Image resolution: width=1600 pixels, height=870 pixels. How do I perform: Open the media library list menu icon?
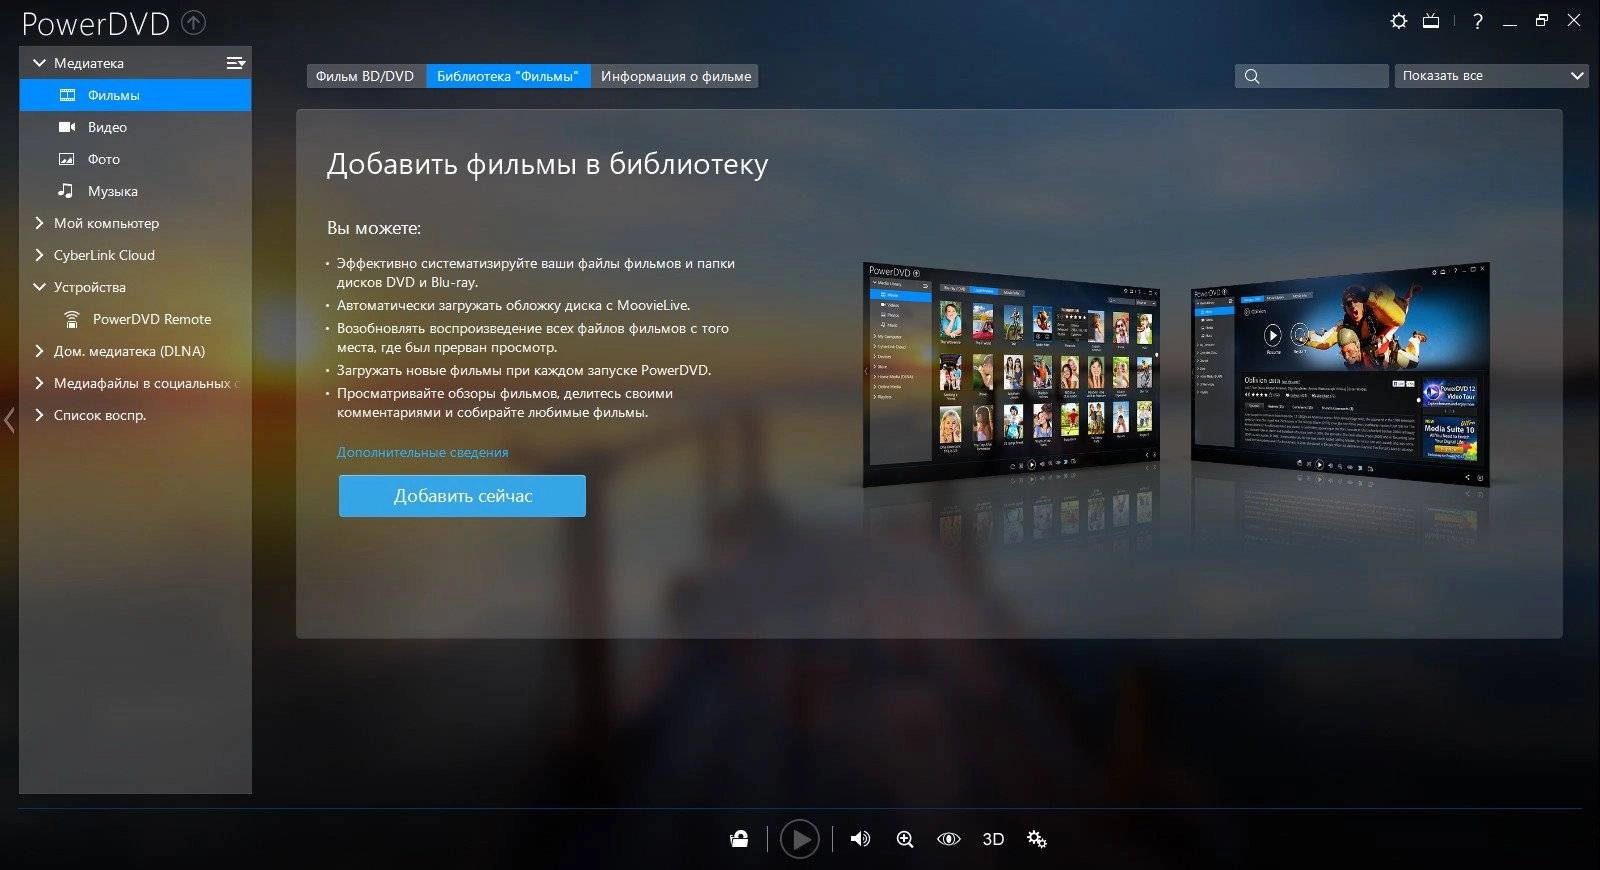236,63
